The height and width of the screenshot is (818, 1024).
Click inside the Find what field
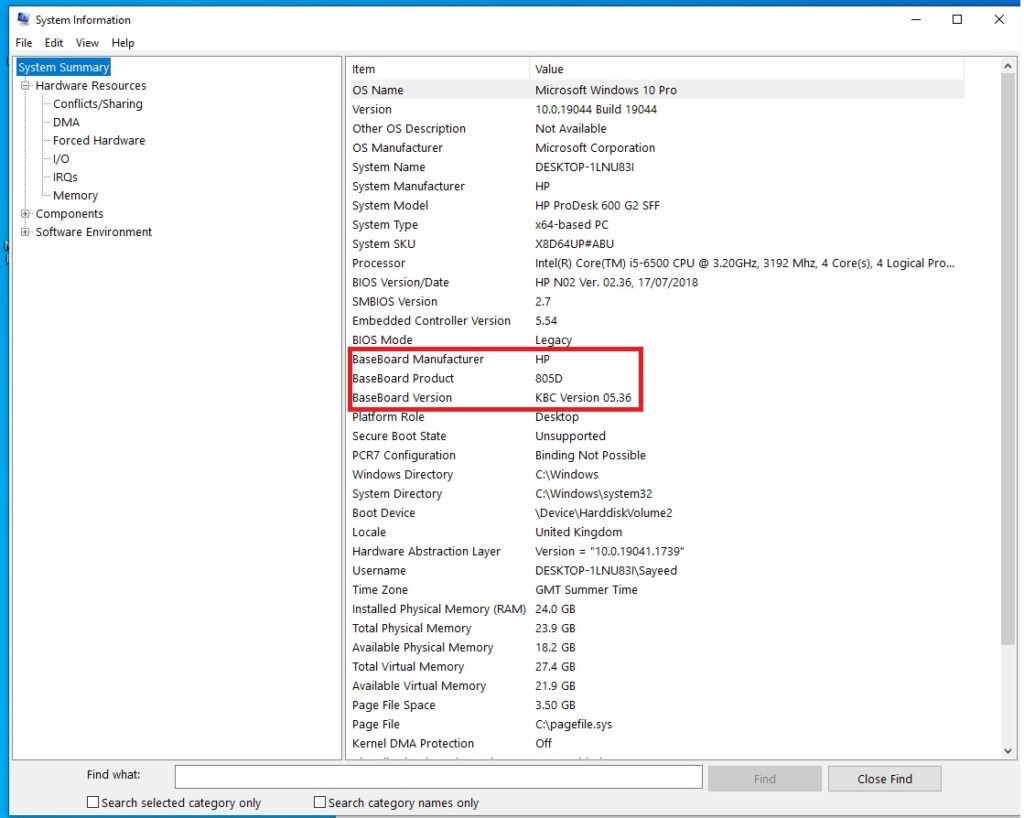click(437, 777)
